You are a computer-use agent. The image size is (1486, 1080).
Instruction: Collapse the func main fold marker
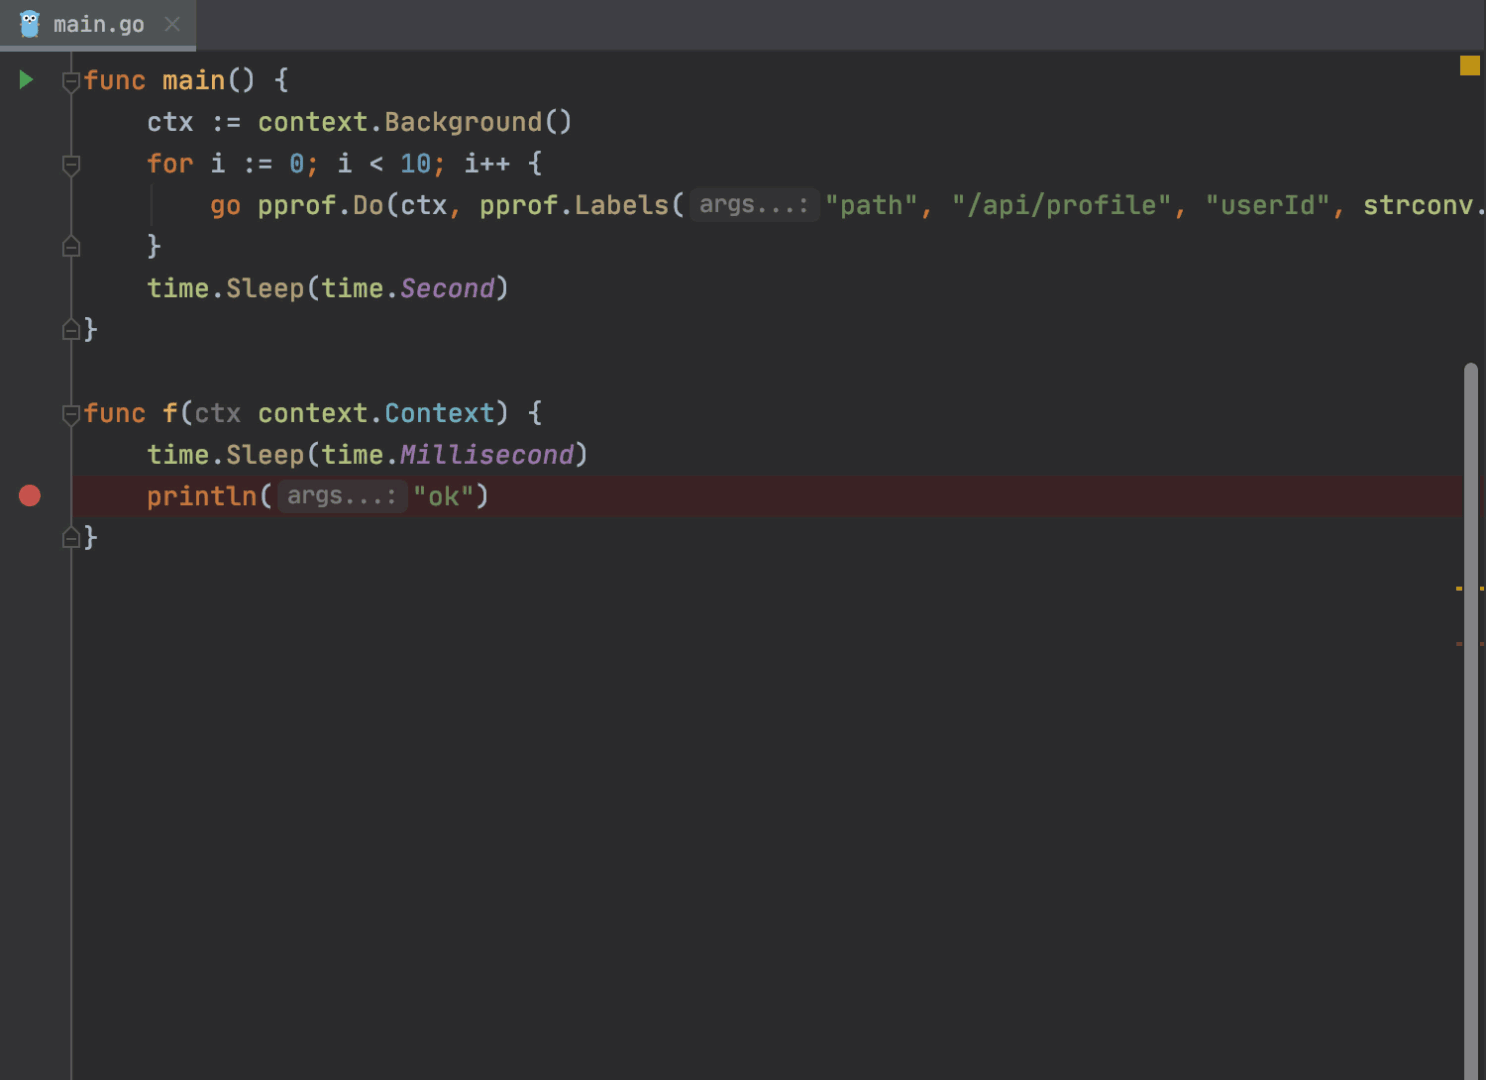coord(71,81)
